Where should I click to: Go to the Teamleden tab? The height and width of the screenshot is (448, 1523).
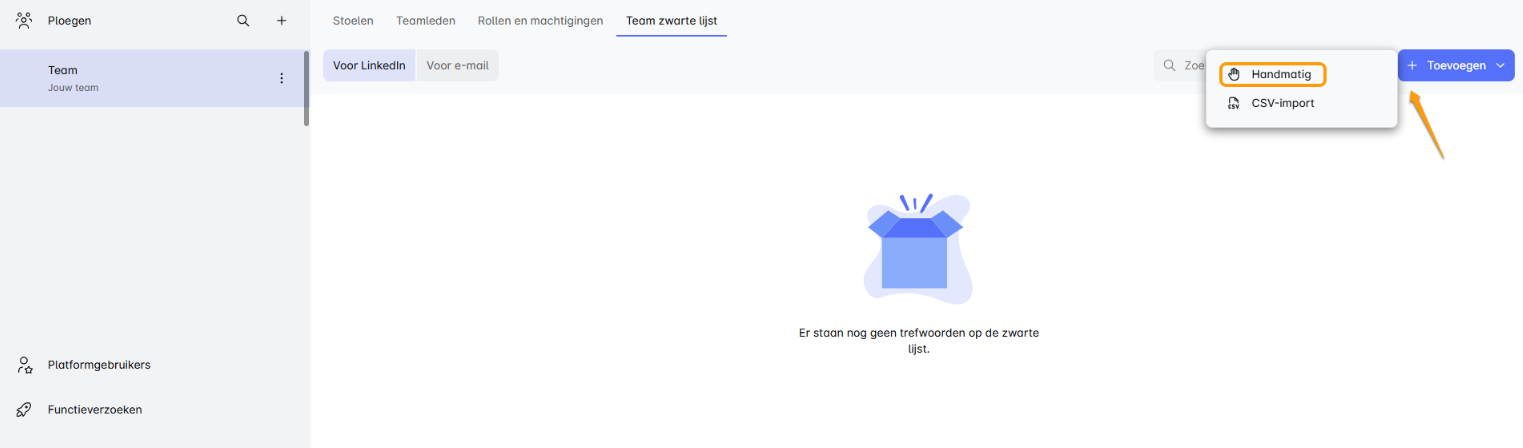425,20
